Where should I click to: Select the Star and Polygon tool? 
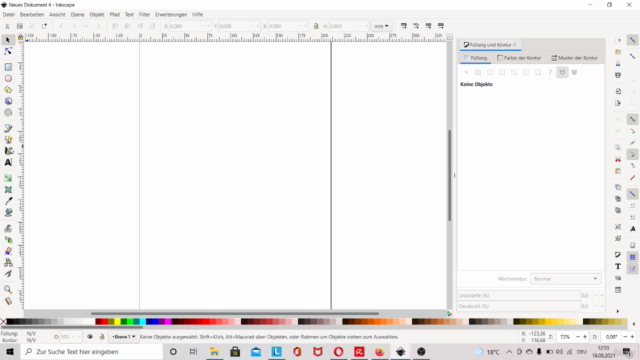tap(8, 90)
